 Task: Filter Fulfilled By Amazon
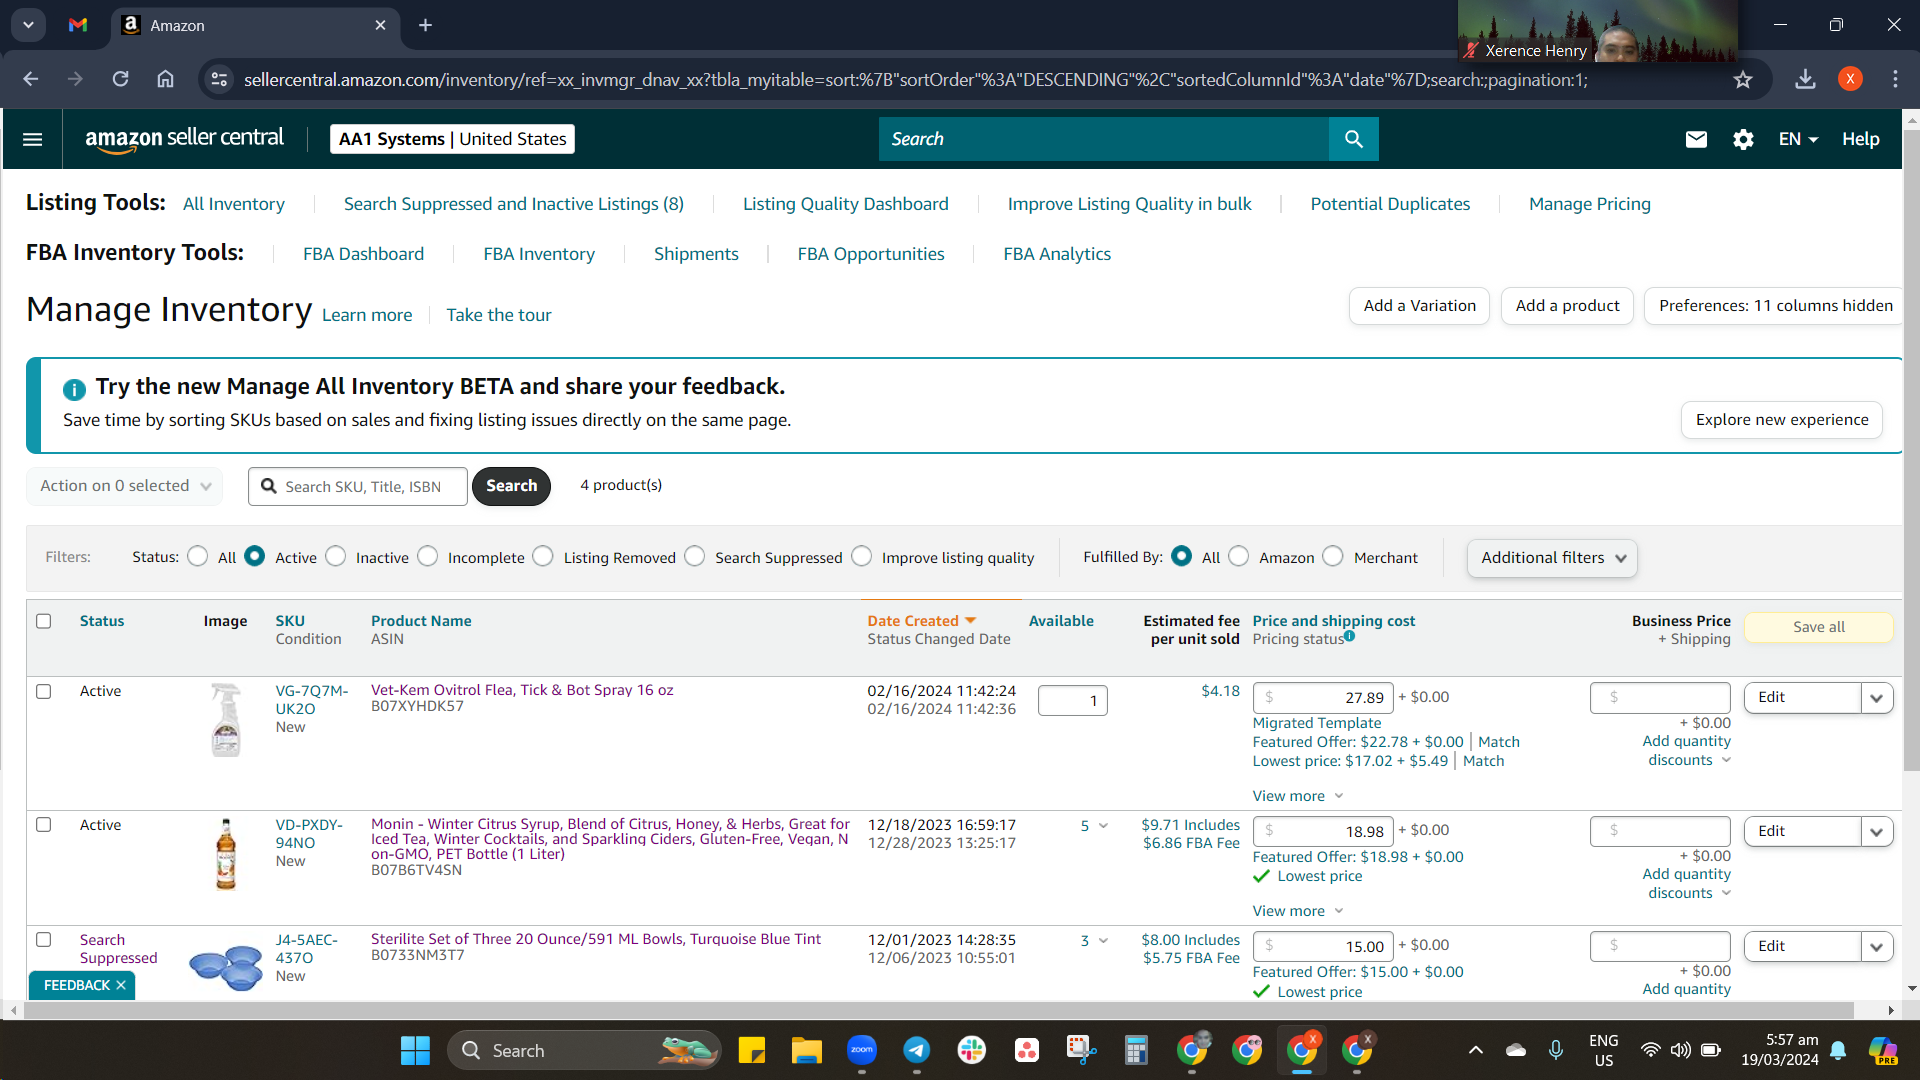pos(1239,556)
